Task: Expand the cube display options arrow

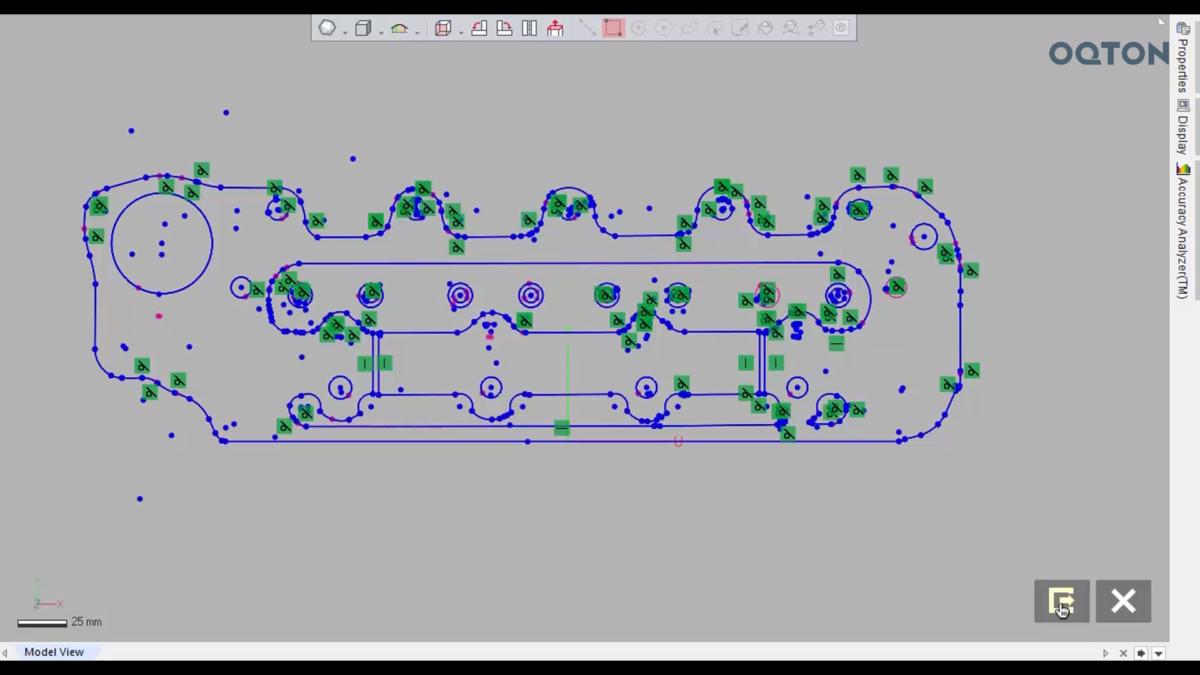Action: pyautogui.click(x=381, y=32)
